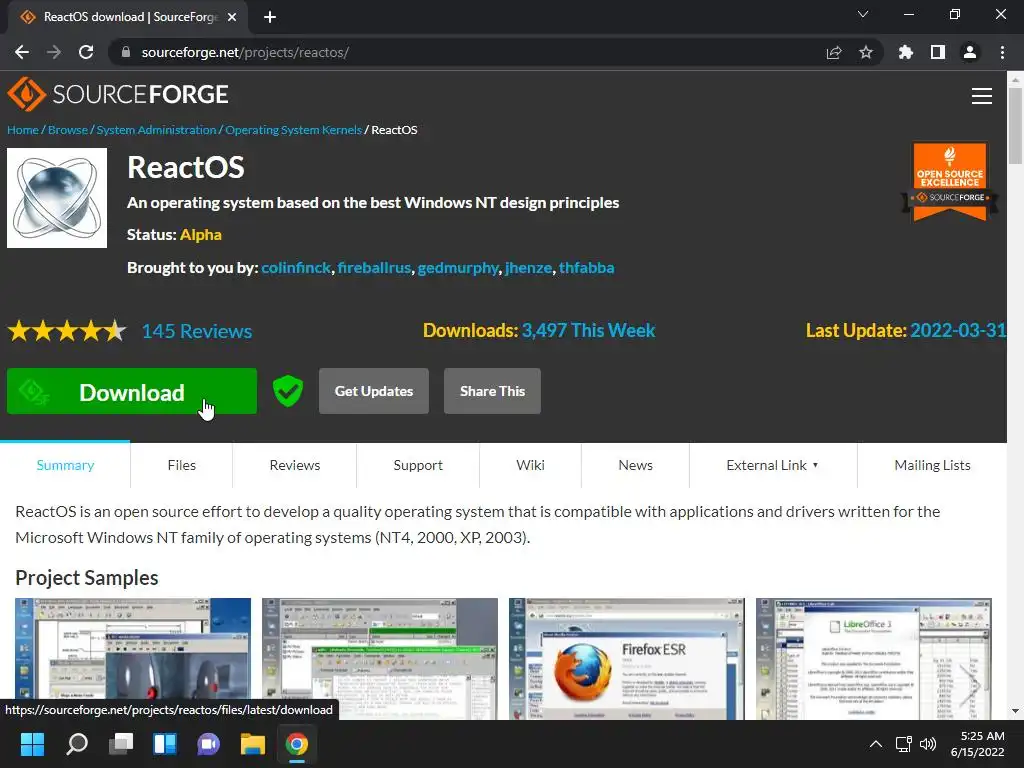Click the scrollbar down arrow

coord(1015,711)
